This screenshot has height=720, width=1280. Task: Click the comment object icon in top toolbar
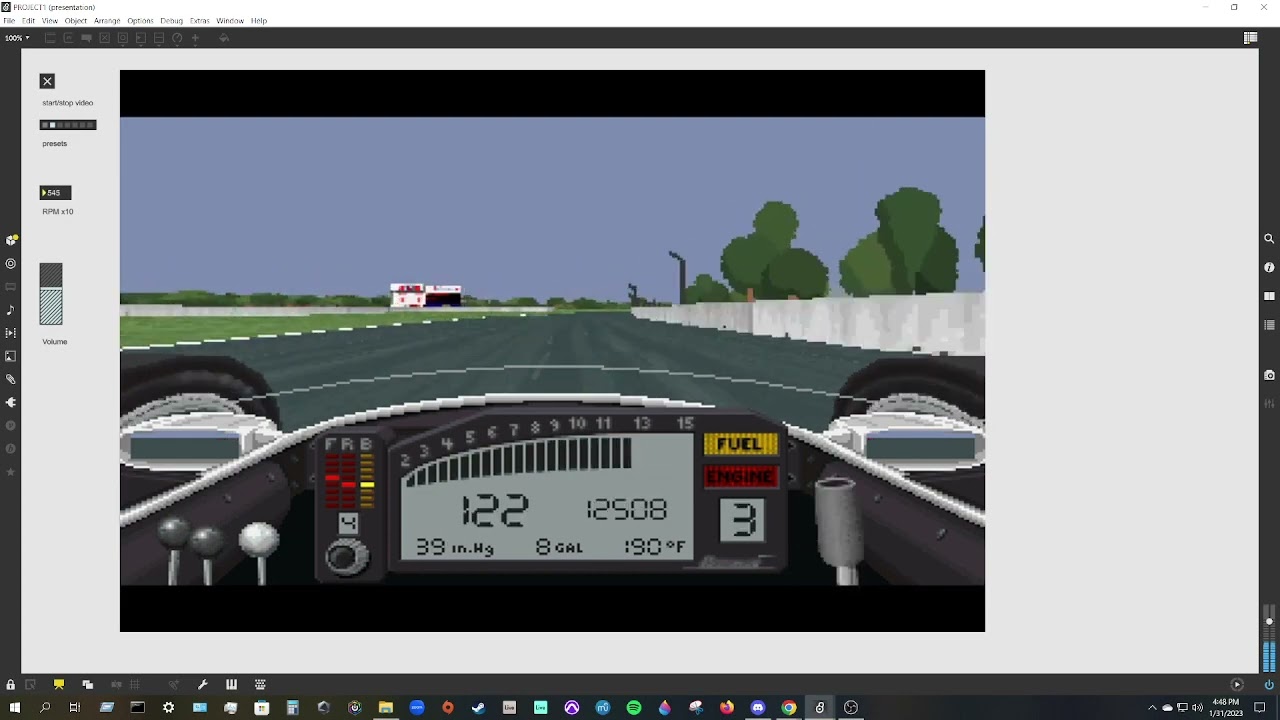86,38
